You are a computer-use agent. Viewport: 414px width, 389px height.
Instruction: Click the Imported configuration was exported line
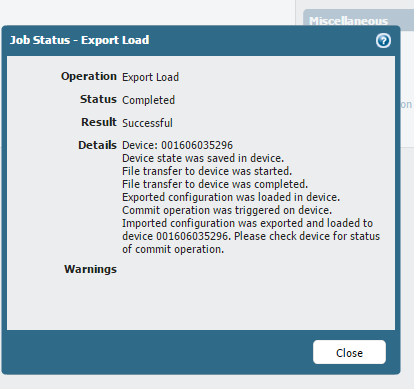247,223
